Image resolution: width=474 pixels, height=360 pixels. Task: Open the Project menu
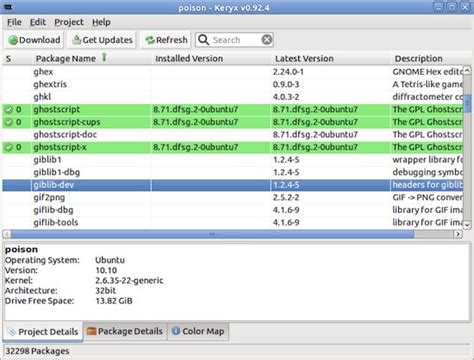(69, 22)
